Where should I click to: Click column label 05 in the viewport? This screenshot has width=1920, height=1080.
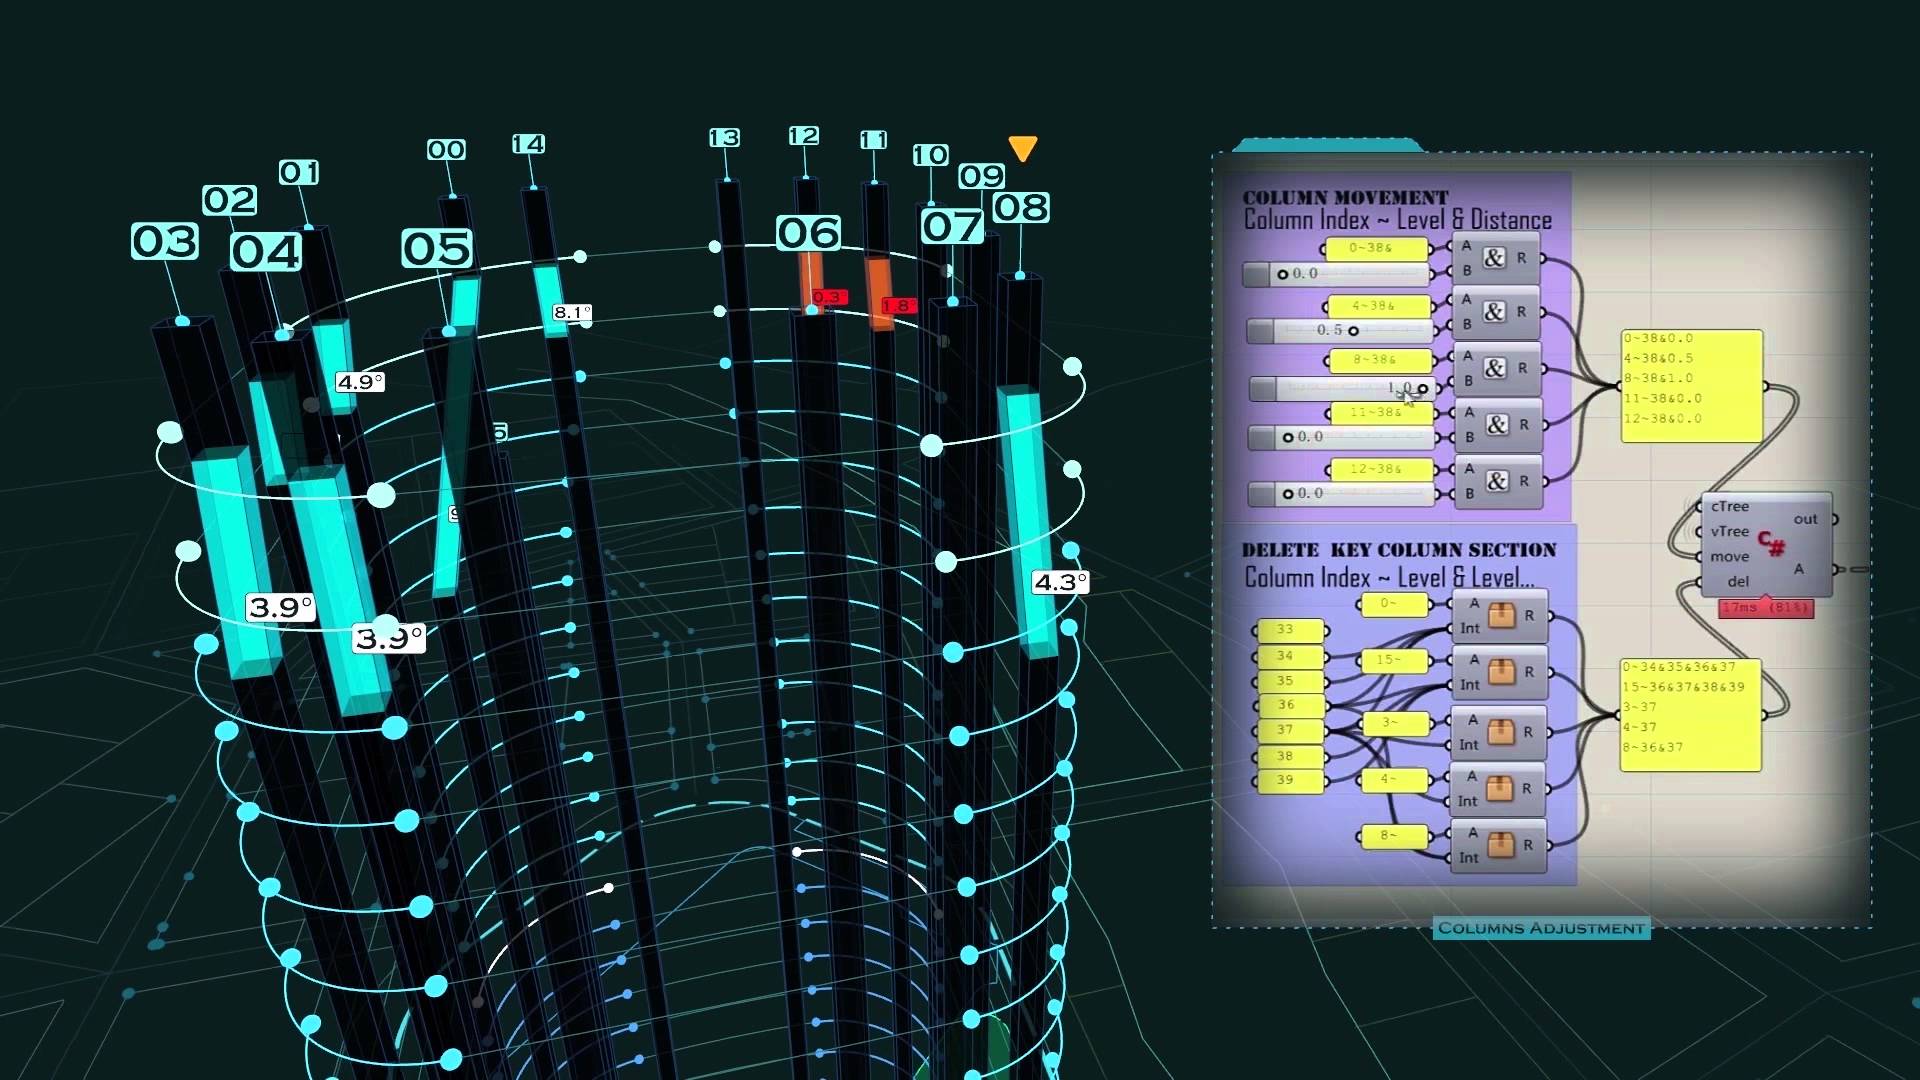(x=437, y=248)
